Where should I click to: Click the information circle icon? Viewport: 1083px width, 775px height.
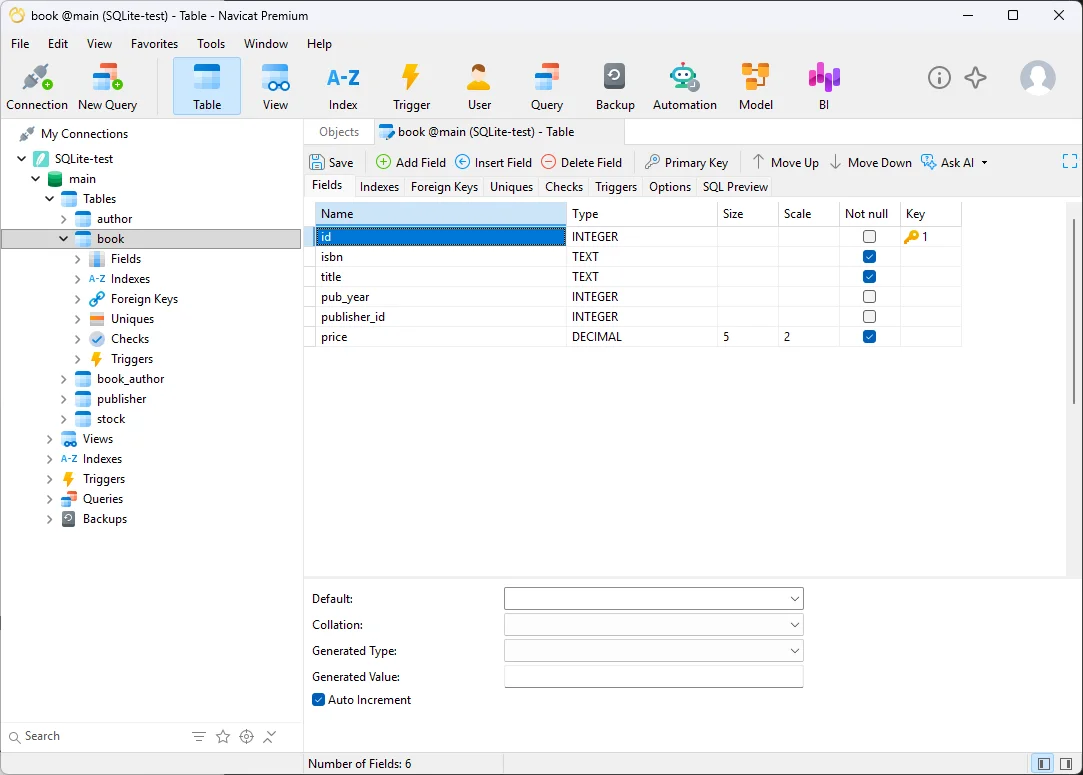(939, 77)
